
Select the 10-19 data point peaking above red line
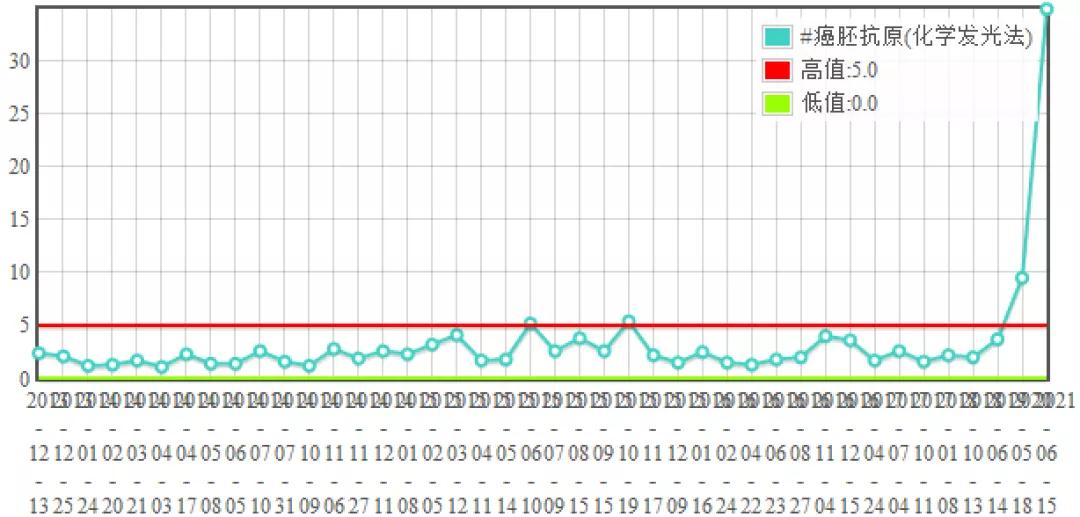(x=628, y=322)
